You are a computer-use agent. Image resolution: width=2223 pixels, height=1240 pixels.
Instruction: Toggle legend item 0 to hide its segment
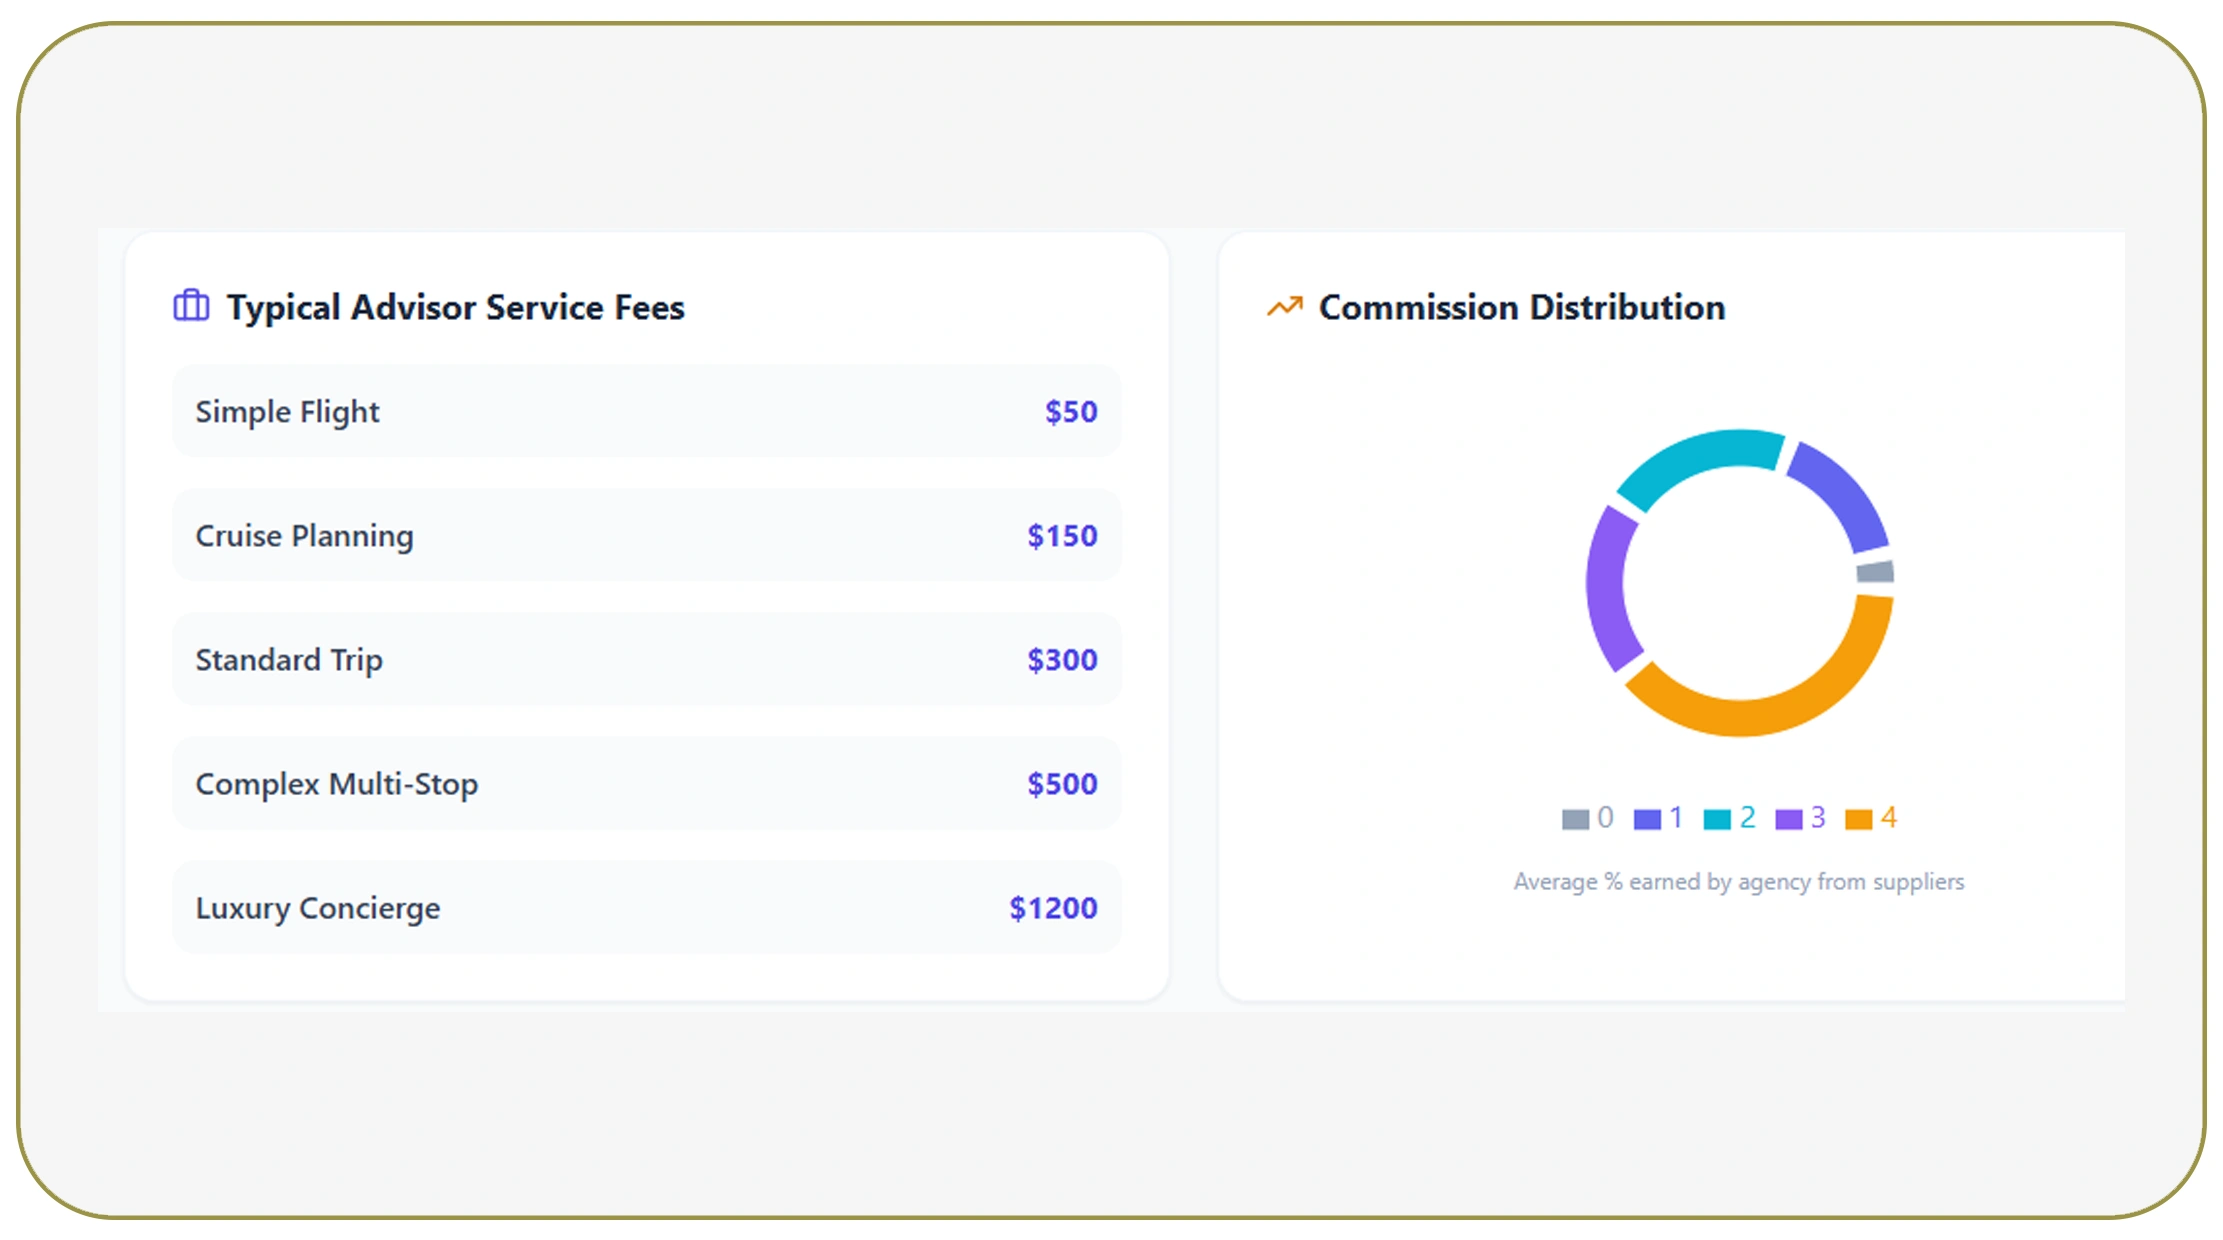coord(1589,817)
